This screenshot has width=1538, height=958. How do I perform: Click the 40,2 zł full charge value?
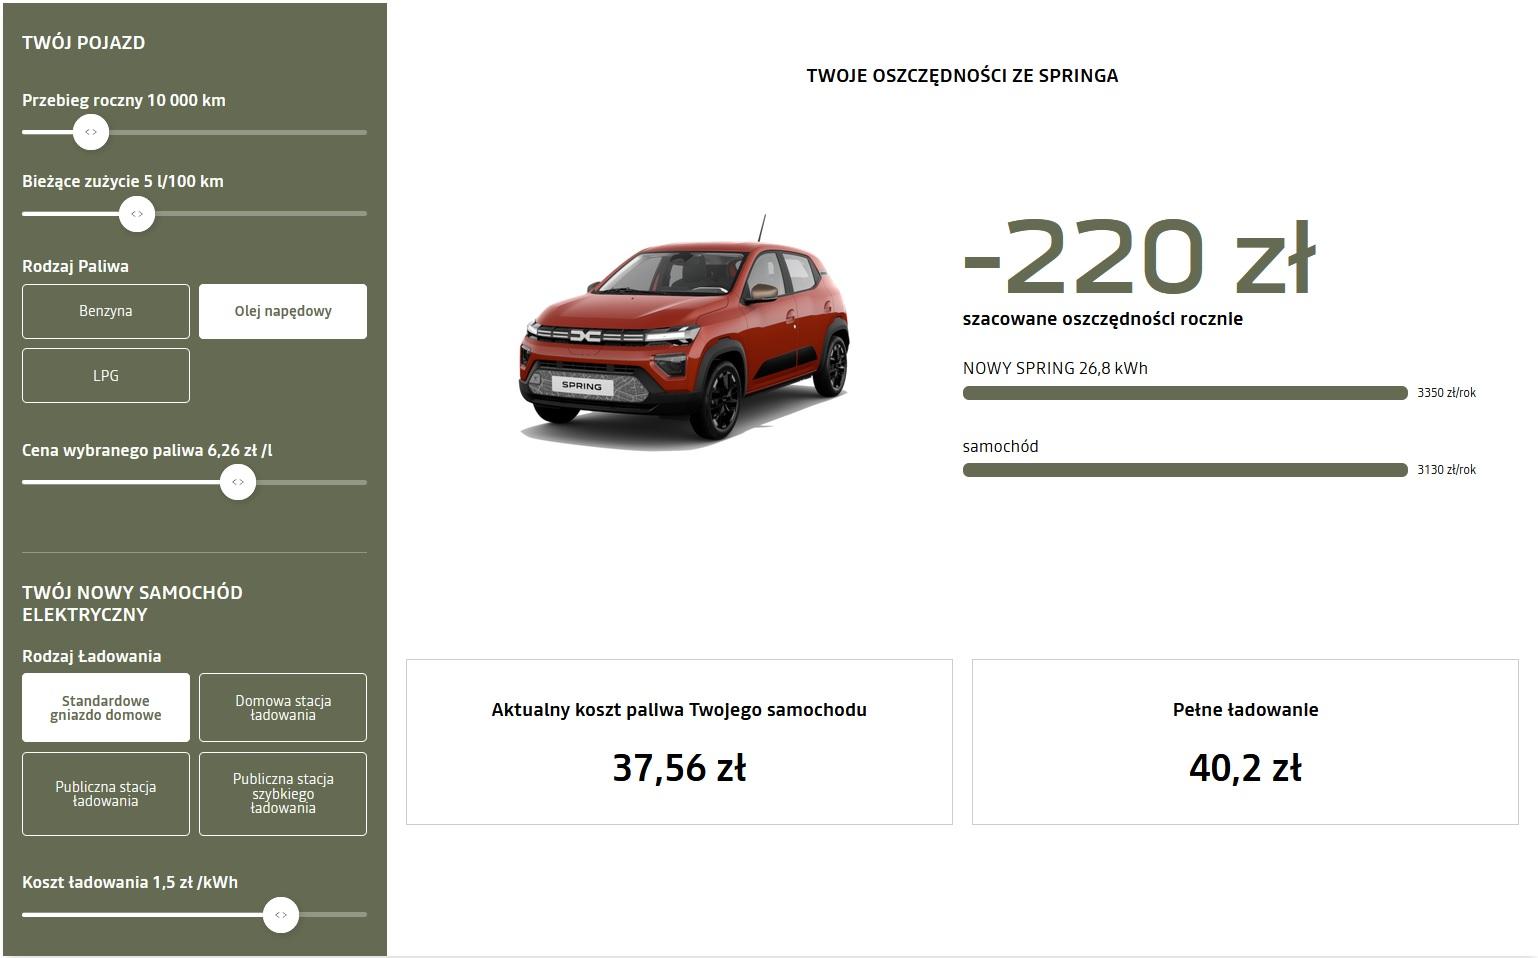1245,768
